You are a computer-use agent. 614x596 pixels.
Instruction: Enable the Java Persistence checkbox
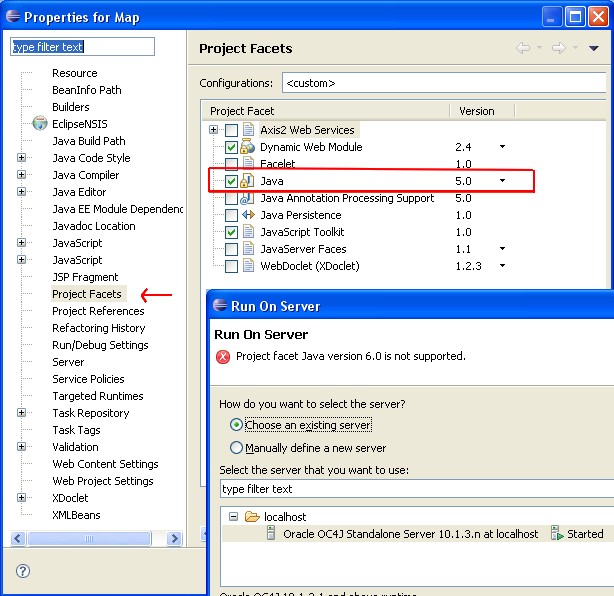pyautogui.click(x=231, y=215)
